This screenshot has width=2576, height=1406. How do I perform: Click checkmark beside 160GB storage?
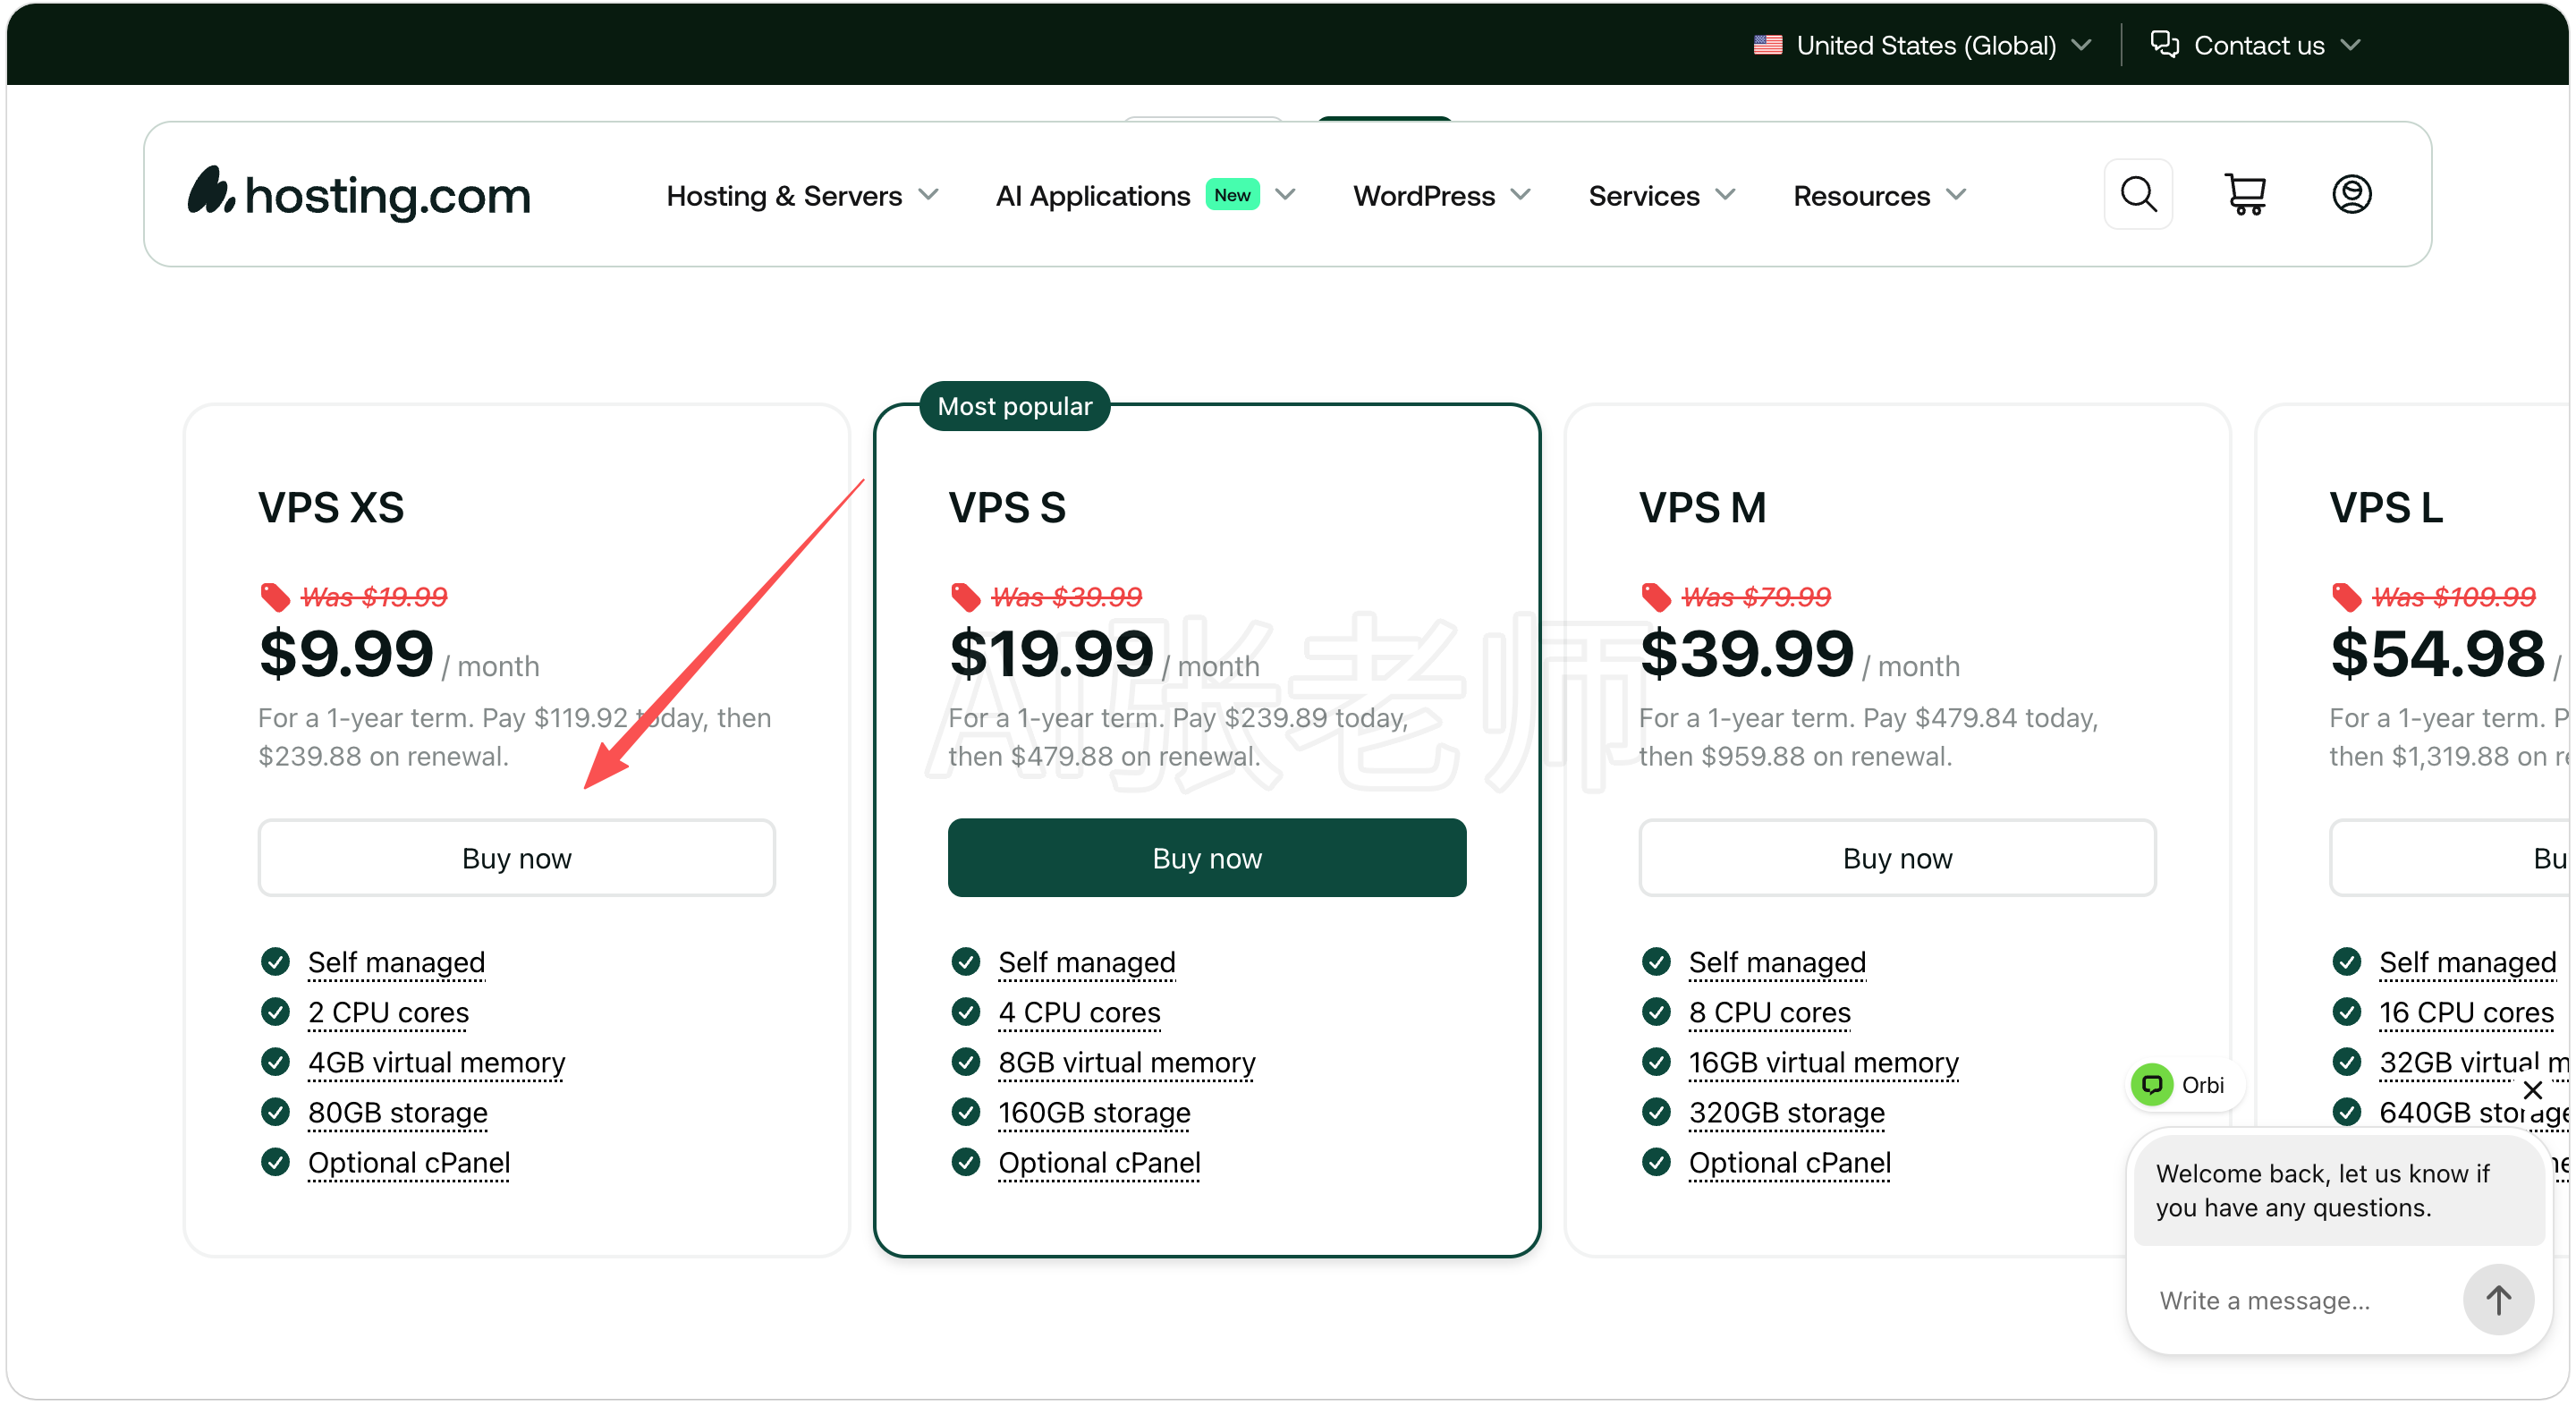[966, 1112]
